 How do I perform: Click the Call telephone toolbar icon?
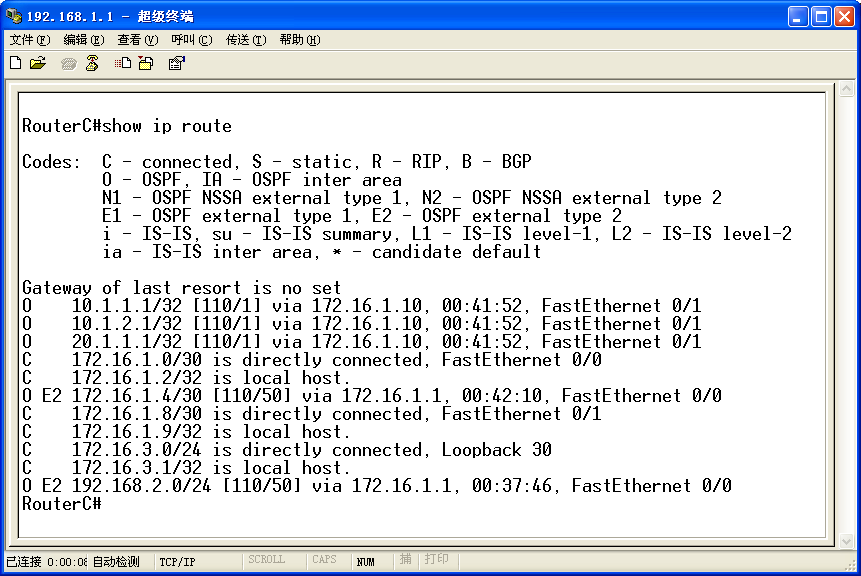pos(69,64)
